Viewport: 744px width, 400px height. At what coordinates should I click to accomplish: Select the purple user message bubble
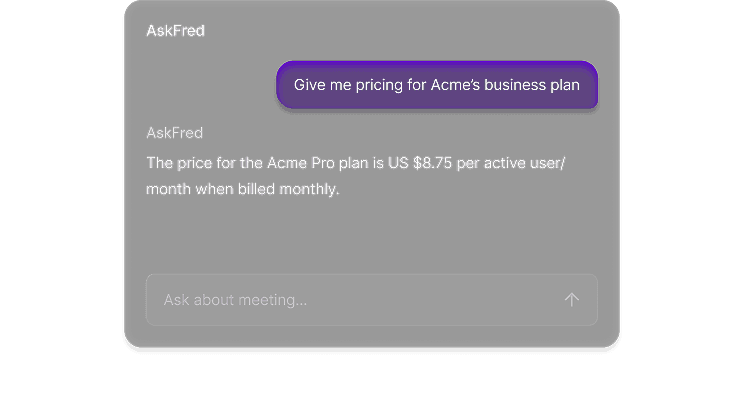click(437, 85)
